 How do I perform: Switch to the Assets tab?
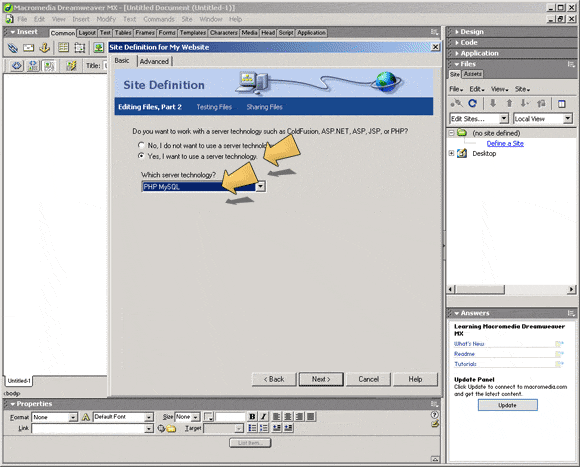(x=473, y=74)
